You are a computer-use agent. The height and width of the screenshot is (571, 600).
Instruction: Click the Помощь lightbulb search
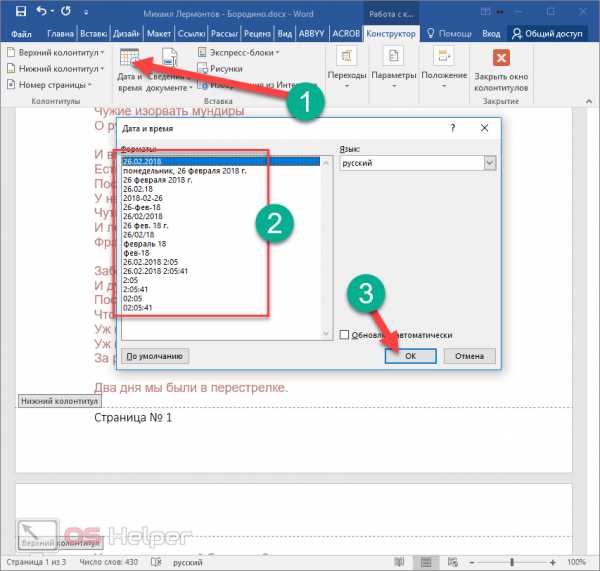(449, 34)
